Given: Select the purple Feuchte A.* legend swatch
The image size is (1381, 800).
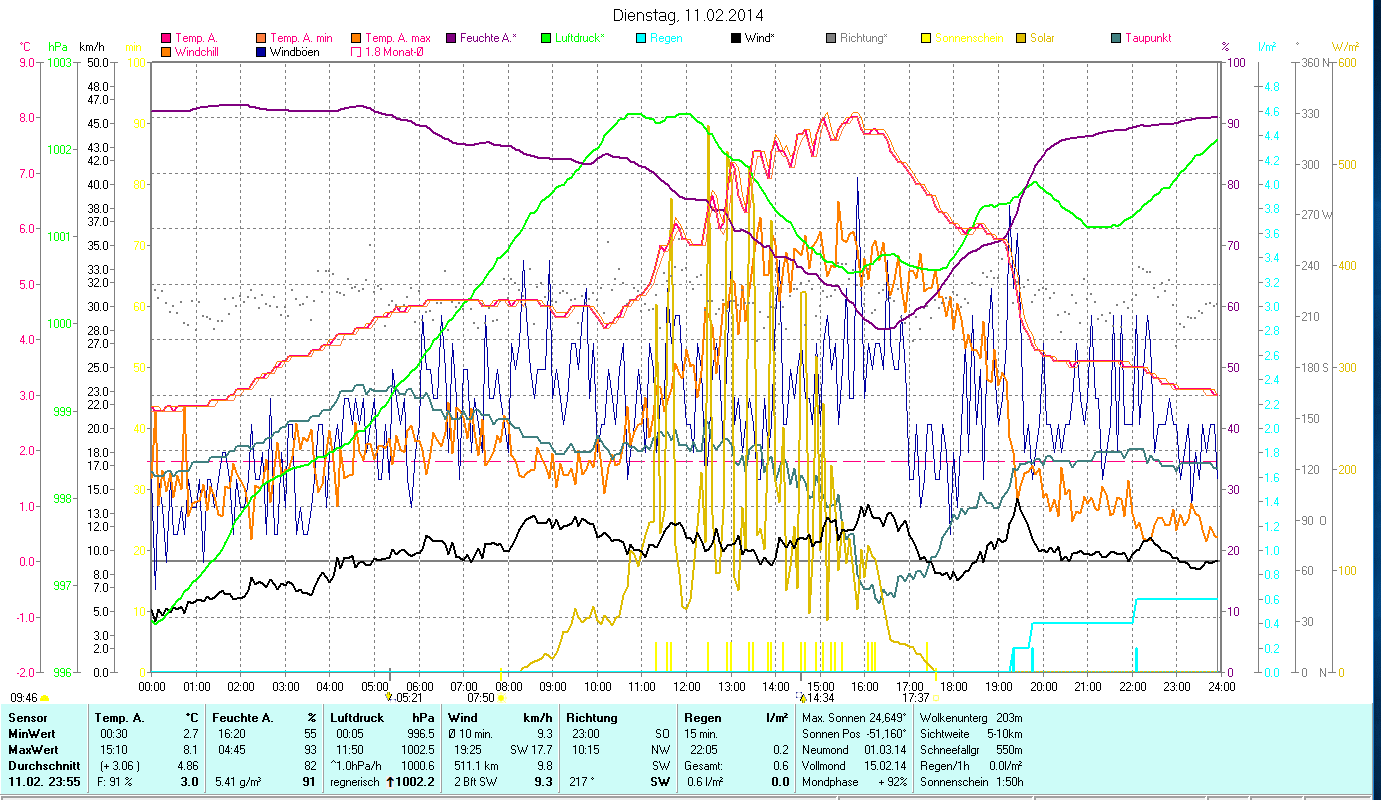Looking at the screenshot, I should click(450, 38).
